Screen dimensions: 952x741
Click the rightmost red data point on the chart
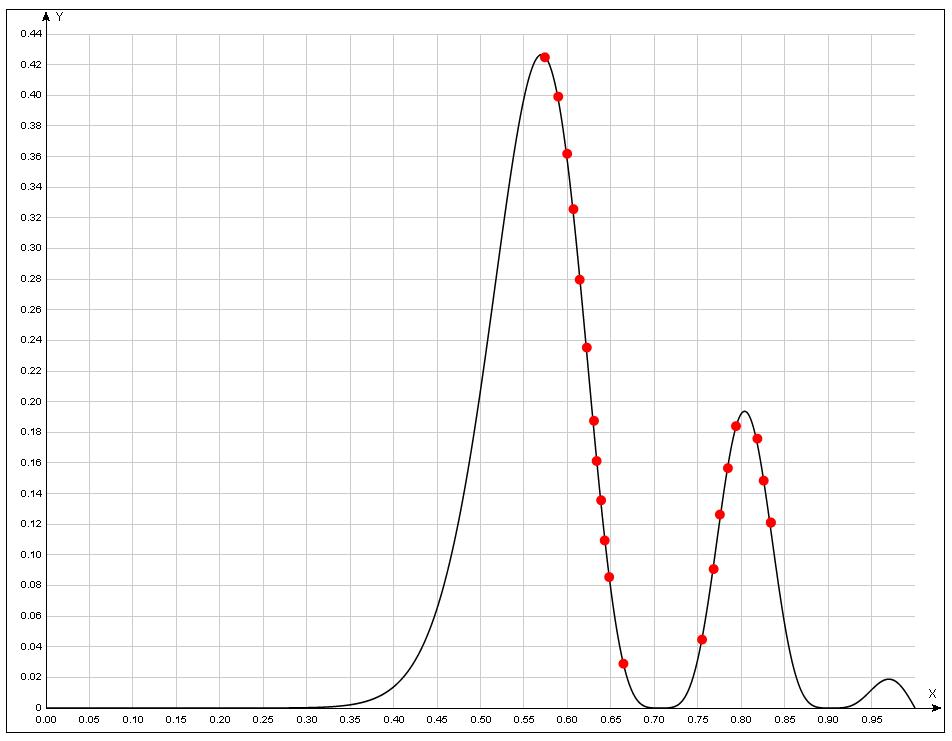click(x=771, y=523)
